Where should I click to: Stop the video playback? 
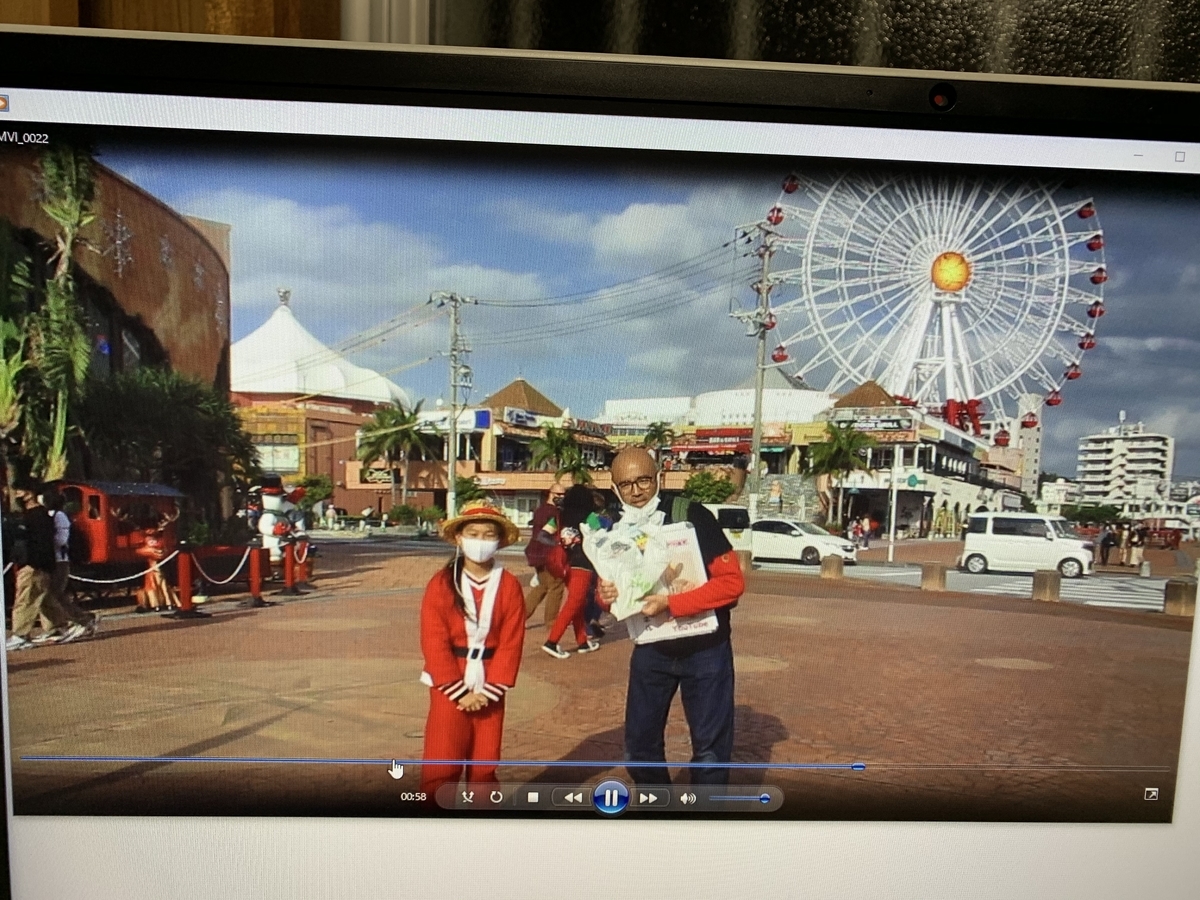pos(533,797)
